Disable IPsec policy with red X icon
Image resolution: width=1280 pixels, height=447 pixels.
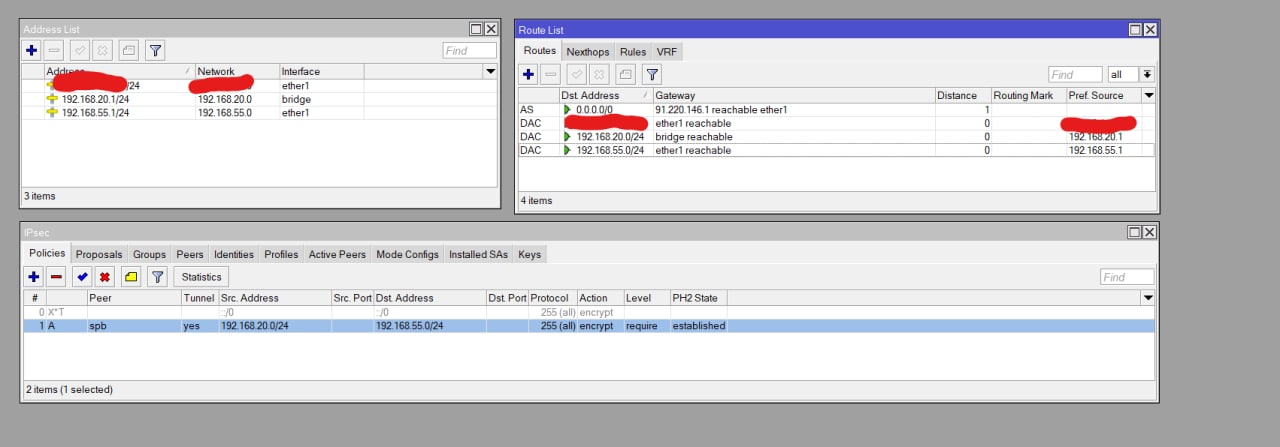[x=104, y=277]
